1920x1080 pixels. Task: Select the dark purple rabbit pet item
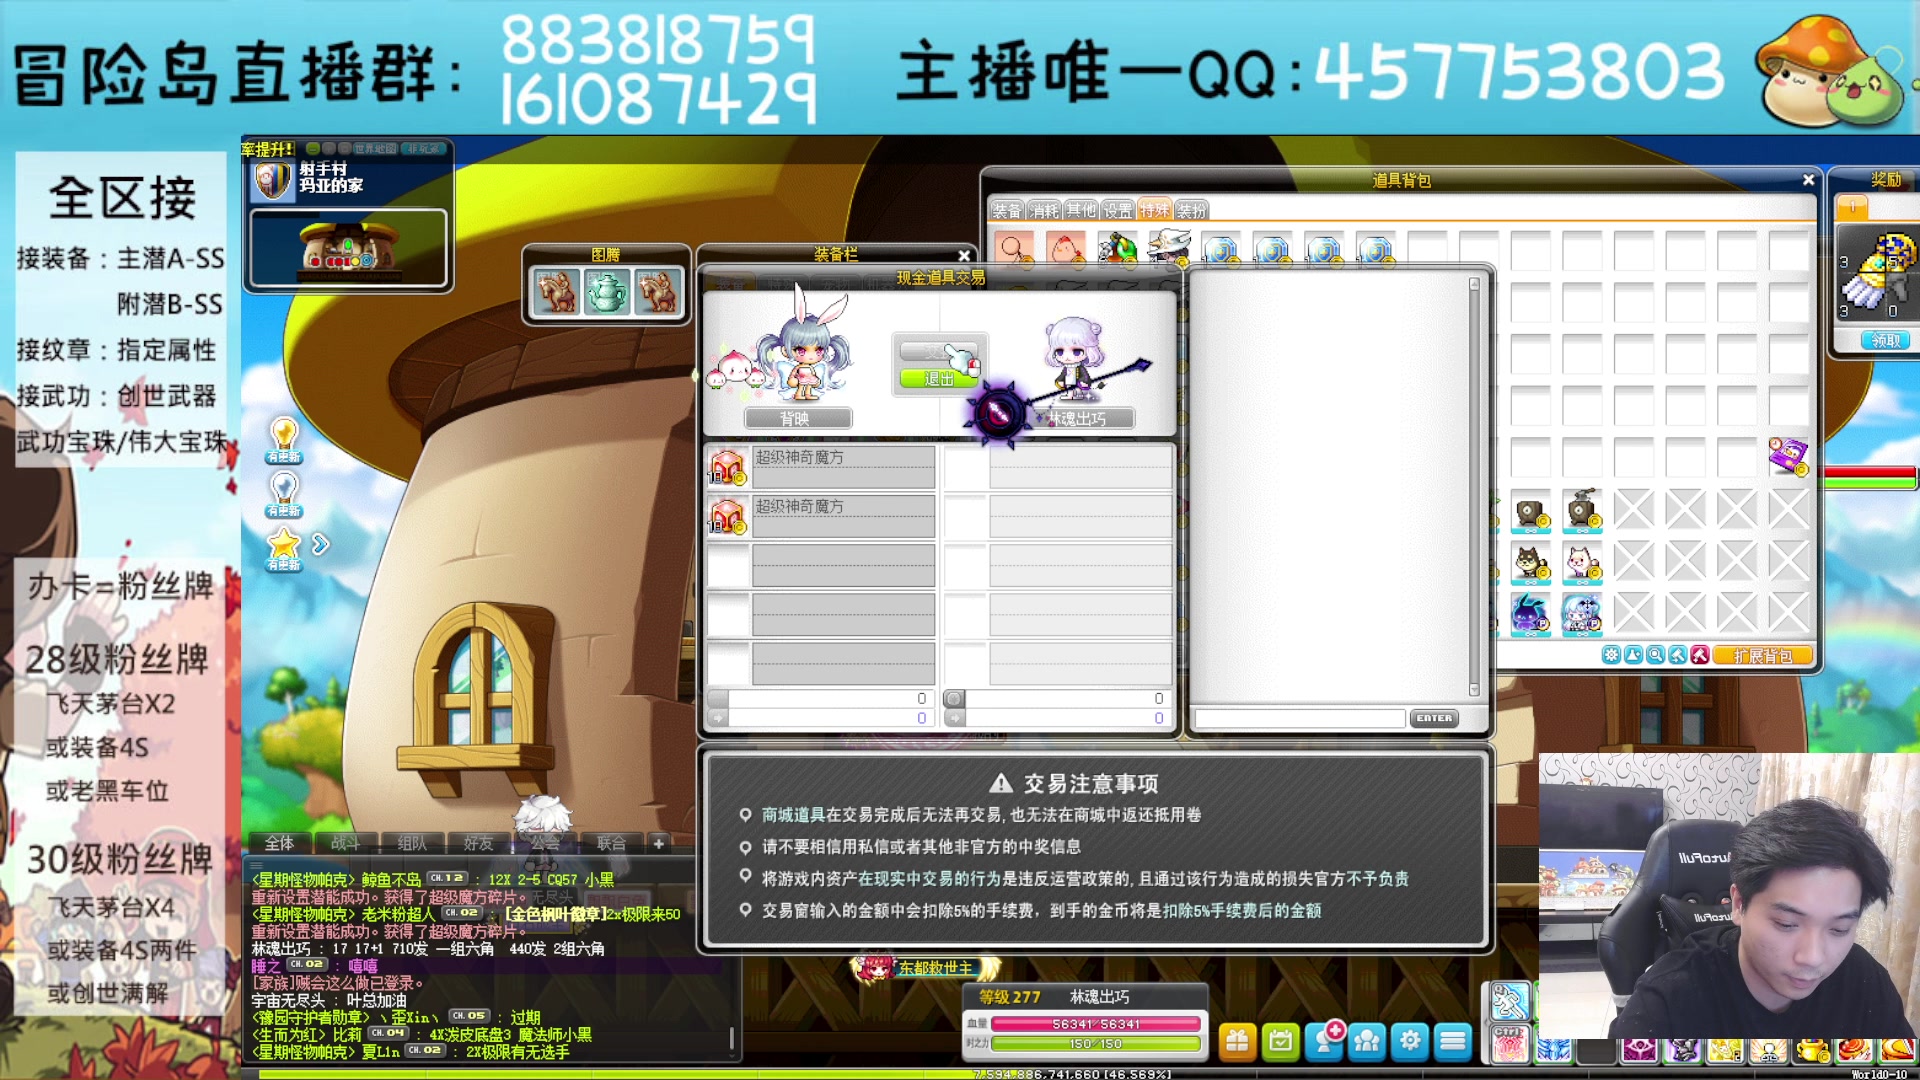1530,614
